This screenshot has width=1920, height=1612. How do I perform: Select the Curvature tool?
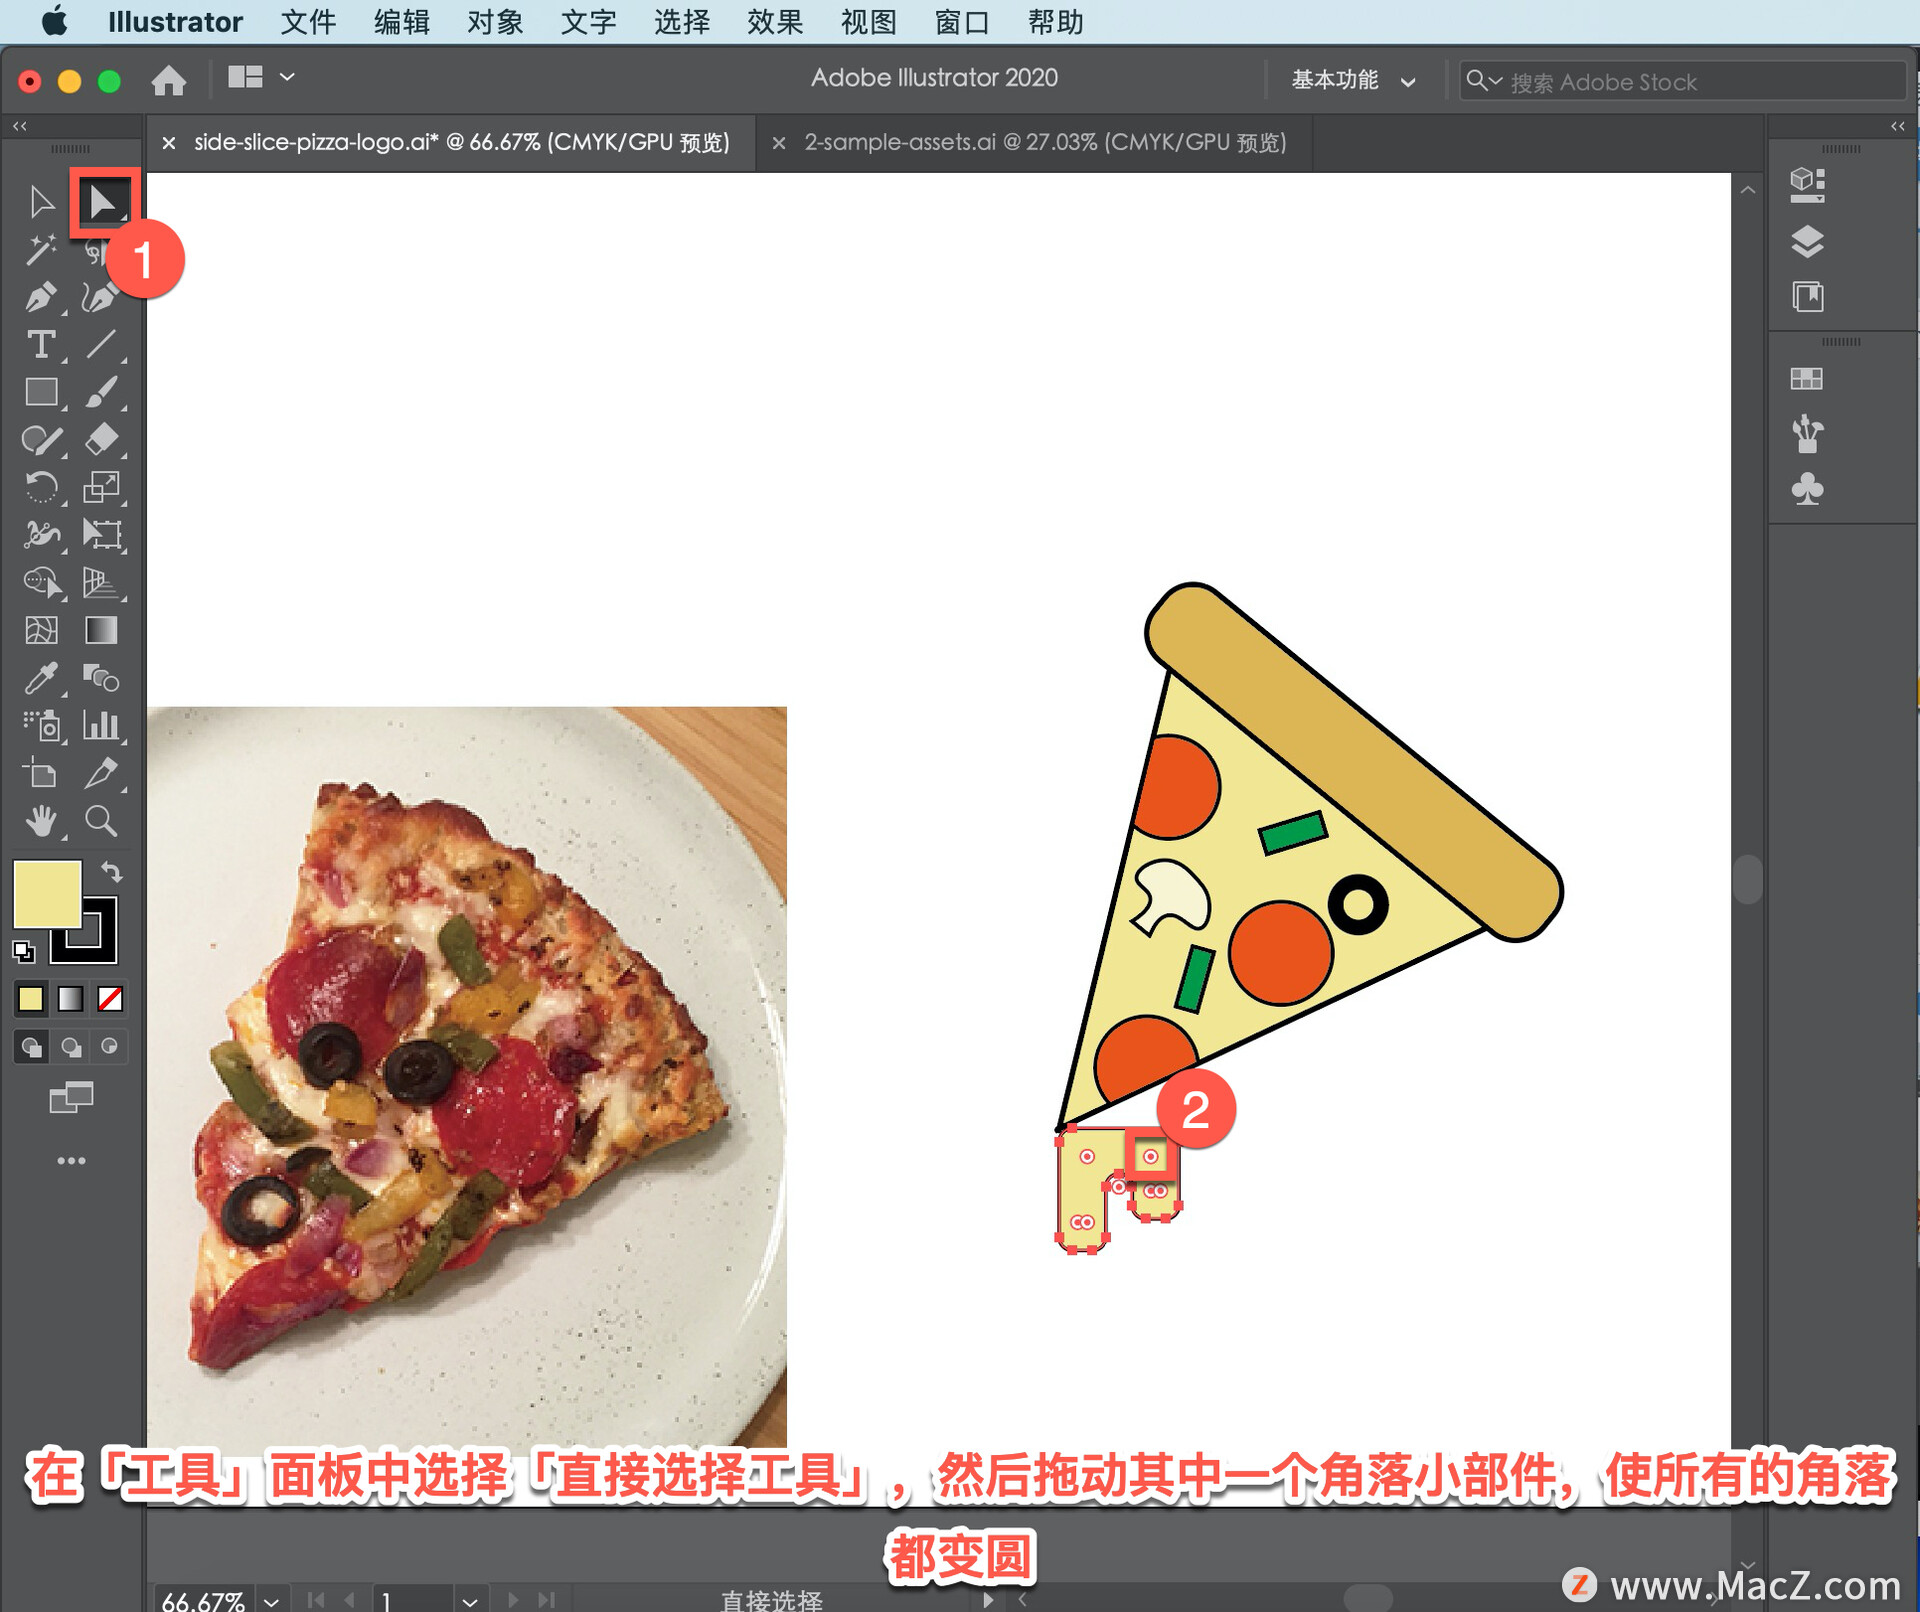[101, 297]
